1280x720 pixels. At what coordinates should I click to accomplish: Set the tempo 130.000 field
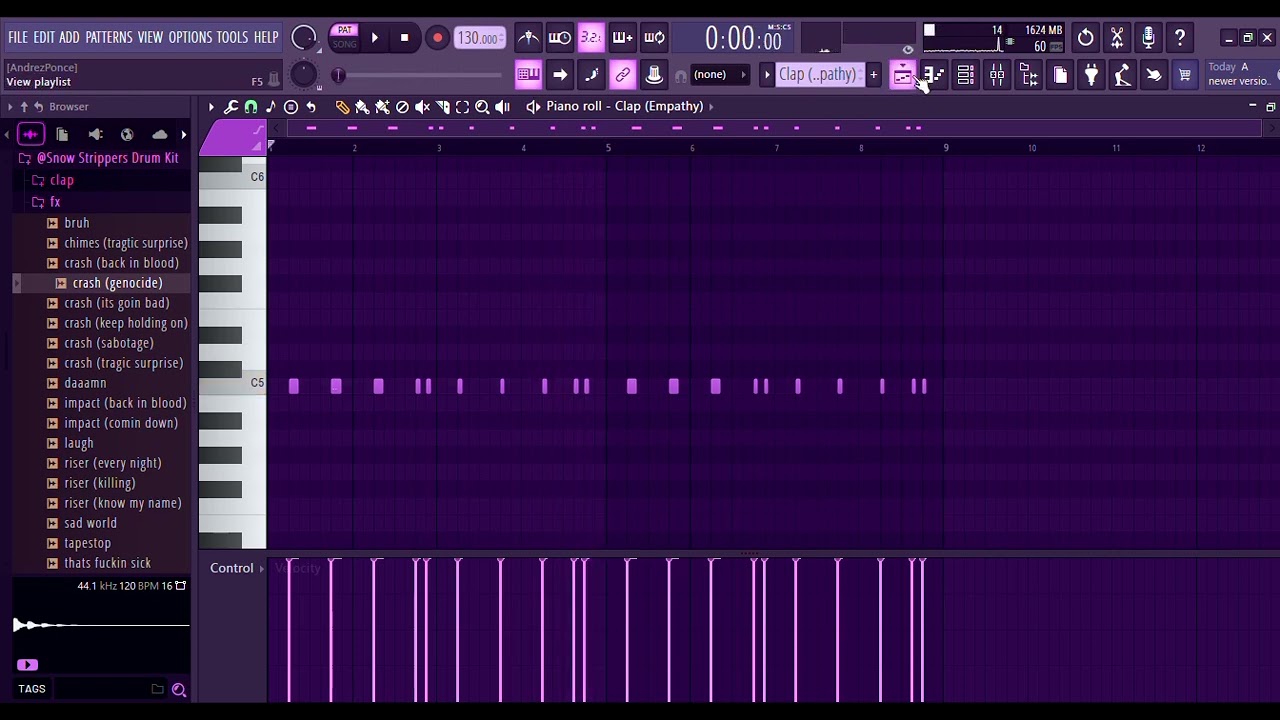[479, 38]
